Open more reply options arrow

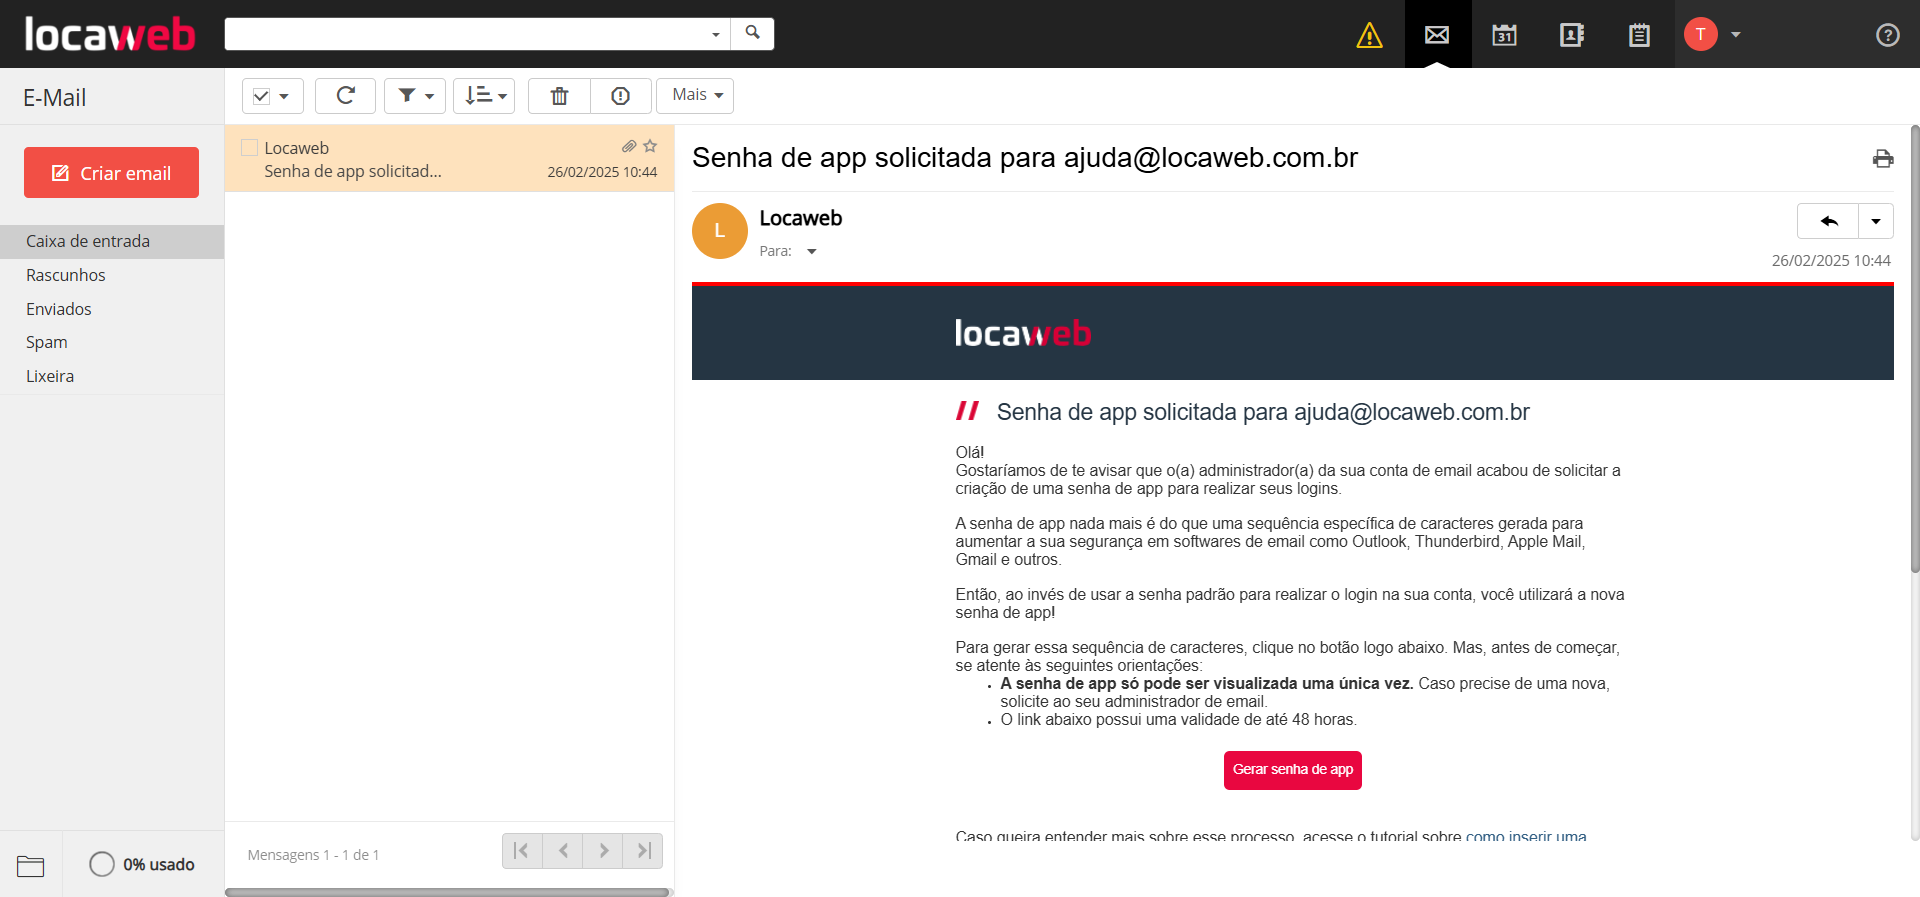tap(1876, 221)
